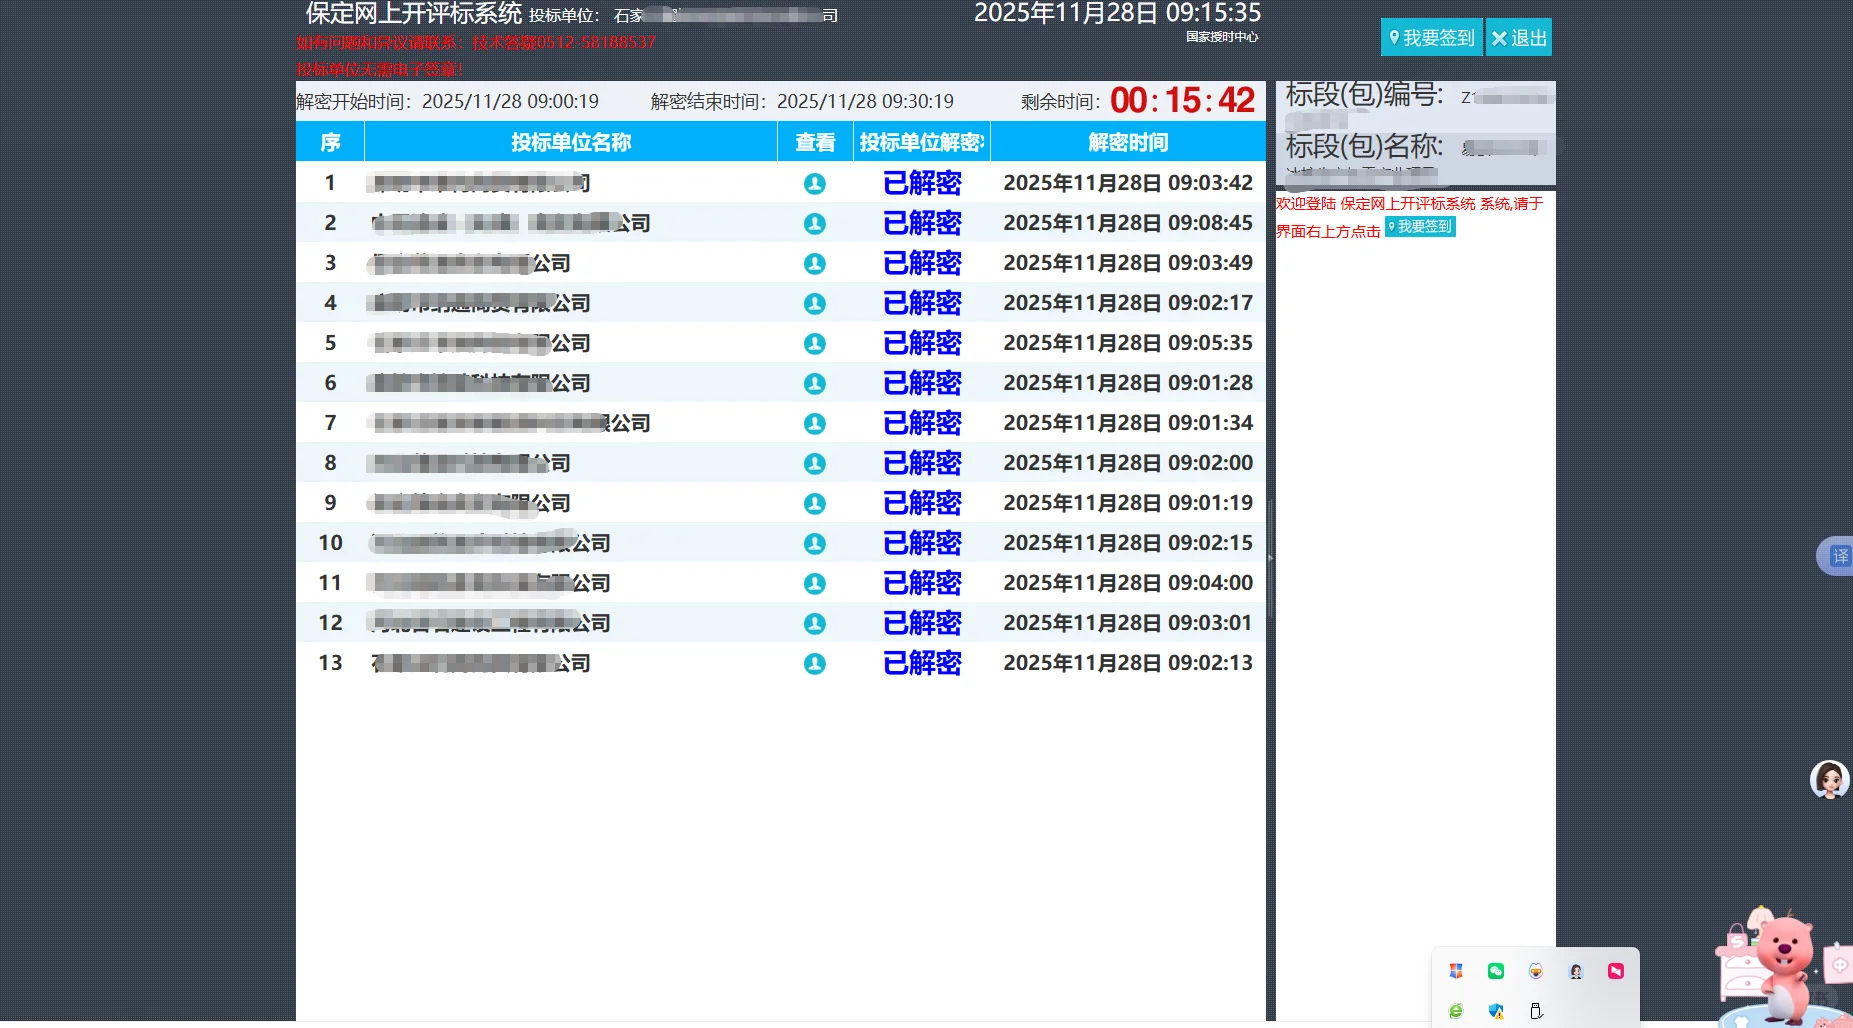
Task: Select 已解密 status in row 2
Action: 922,223
